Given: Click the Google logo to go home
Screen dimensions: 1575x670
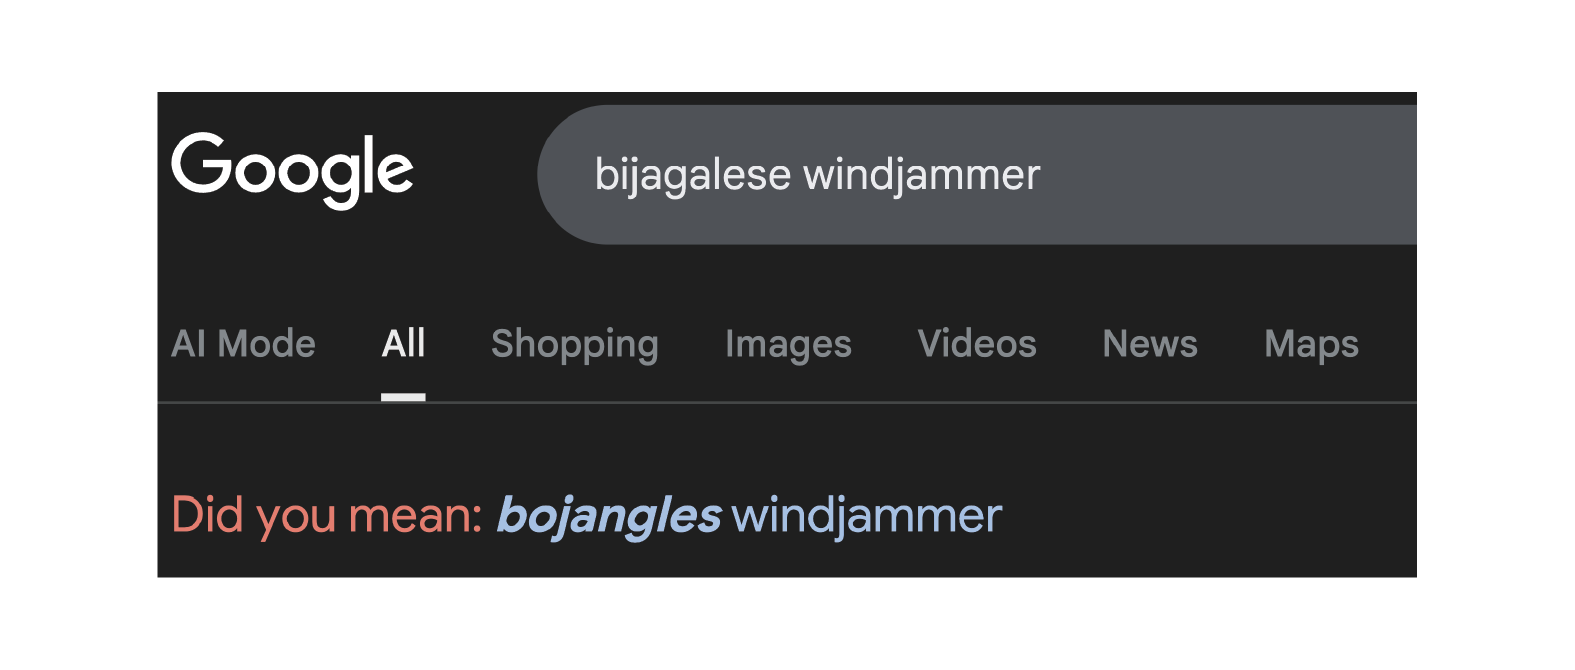Looking at the screenshot, I should click(x=292, y=170).
